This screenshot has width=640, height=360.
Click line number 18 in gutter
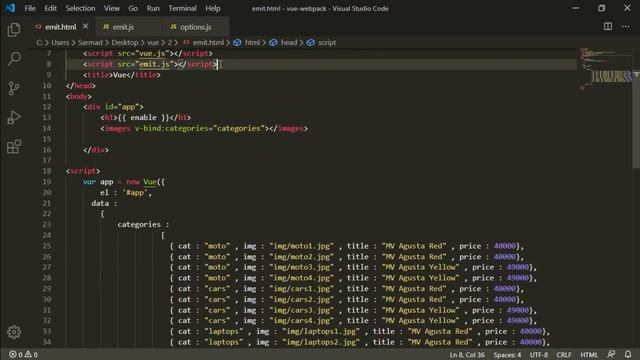click(47, 171)
